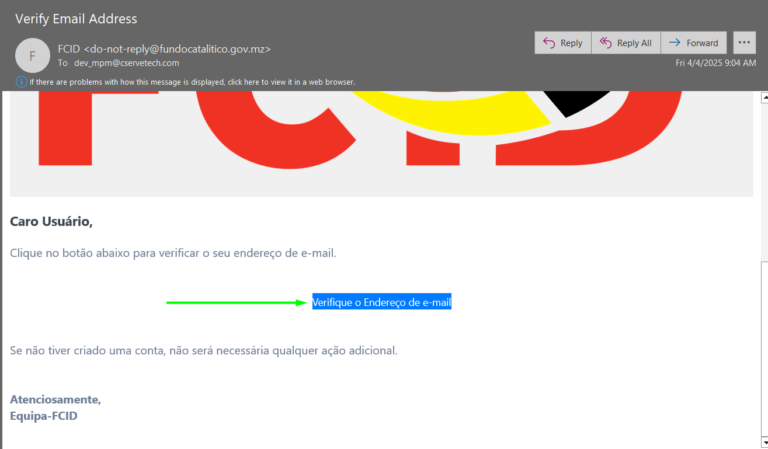Click the sender address do-not-reply@fundocatalitico.gov.mz

177,48
